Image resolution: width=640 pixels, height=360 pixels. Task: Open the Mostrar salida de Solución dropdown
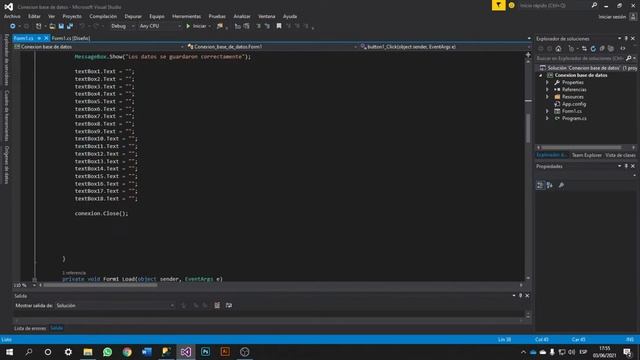[x=115, y=305]
